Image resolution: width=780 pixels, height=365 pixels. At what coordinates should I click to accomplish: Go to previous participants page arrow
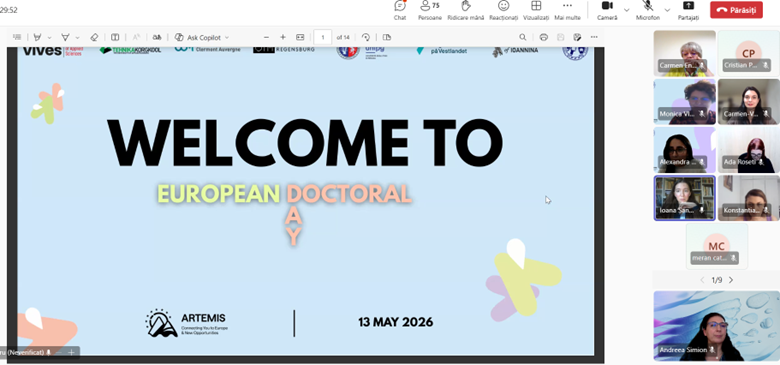tap(702, 280)
